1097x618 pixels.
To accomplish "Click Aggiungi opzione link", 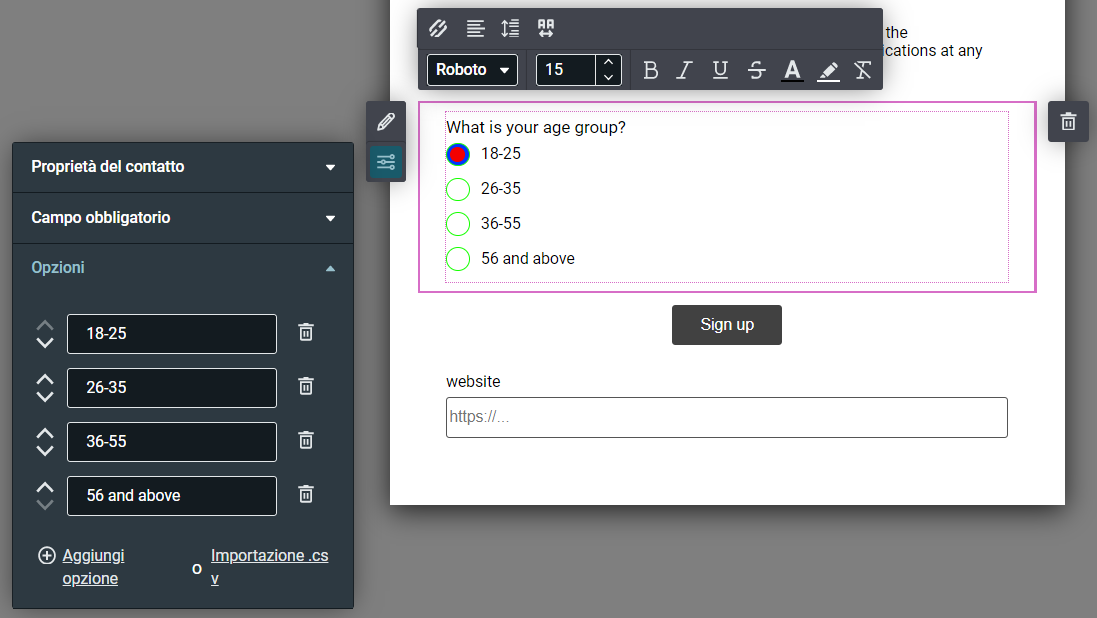I will [x=93, y=567].
